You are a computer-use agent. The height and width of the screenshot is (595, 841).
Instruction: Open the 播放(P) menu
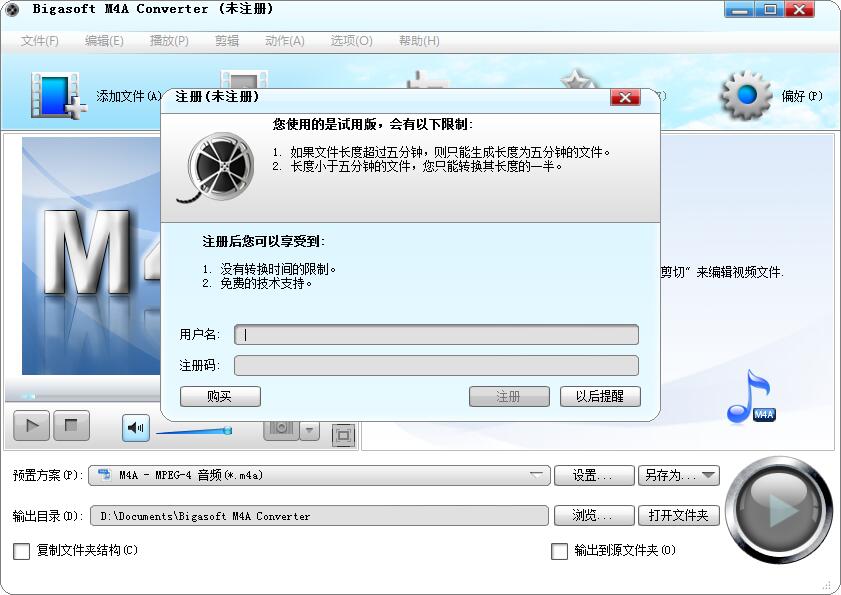click(169, 41)
